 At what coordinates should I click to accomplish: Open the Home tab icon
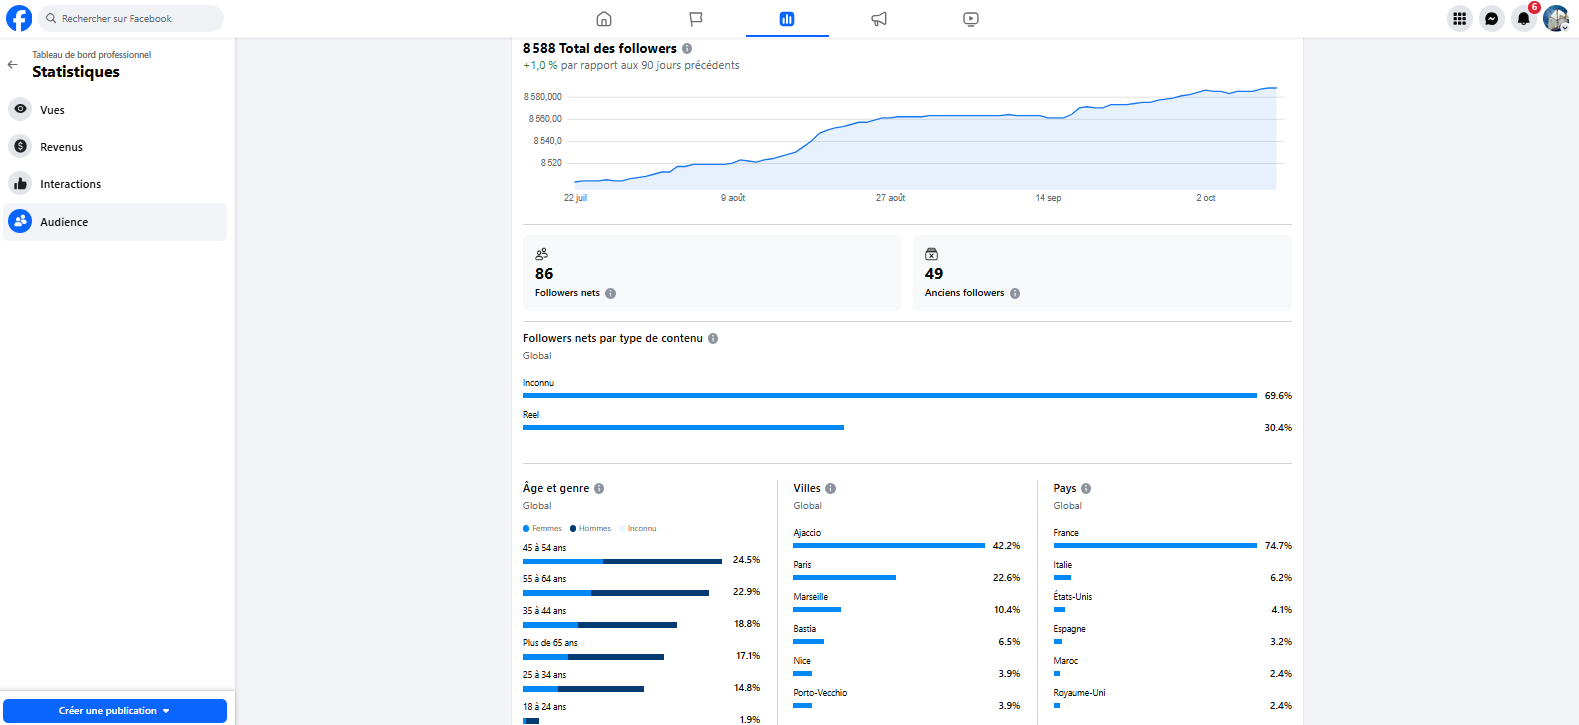click(x=604, y=19)
